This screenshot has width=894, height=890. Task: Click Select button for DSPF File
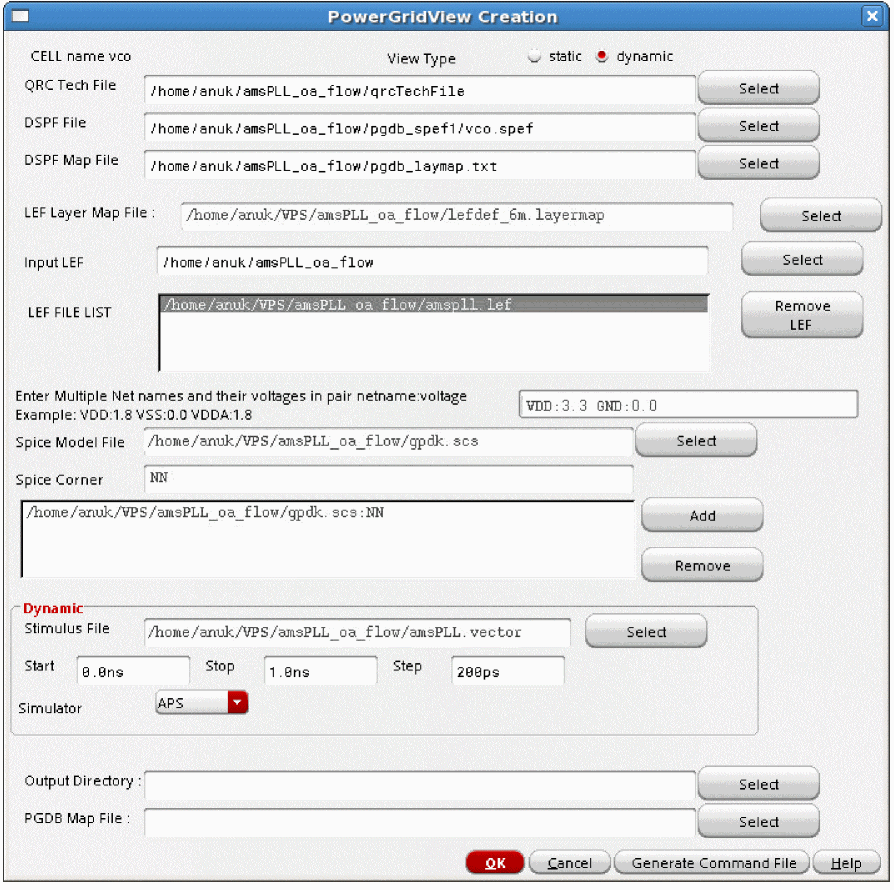pos(758,126)
